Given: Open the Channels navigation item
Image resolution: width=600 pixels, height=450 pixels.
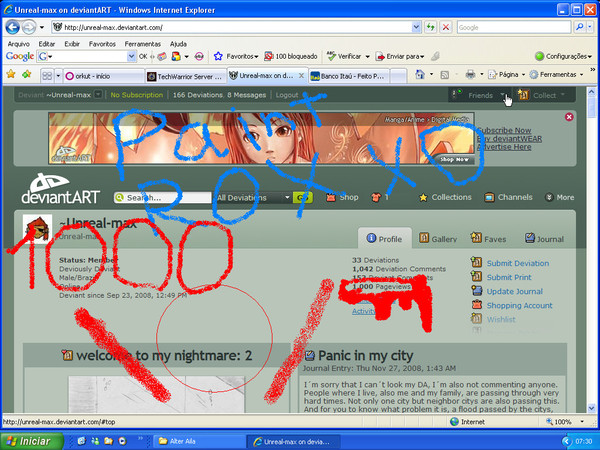Looking at the screenshot, I should 509,197.
